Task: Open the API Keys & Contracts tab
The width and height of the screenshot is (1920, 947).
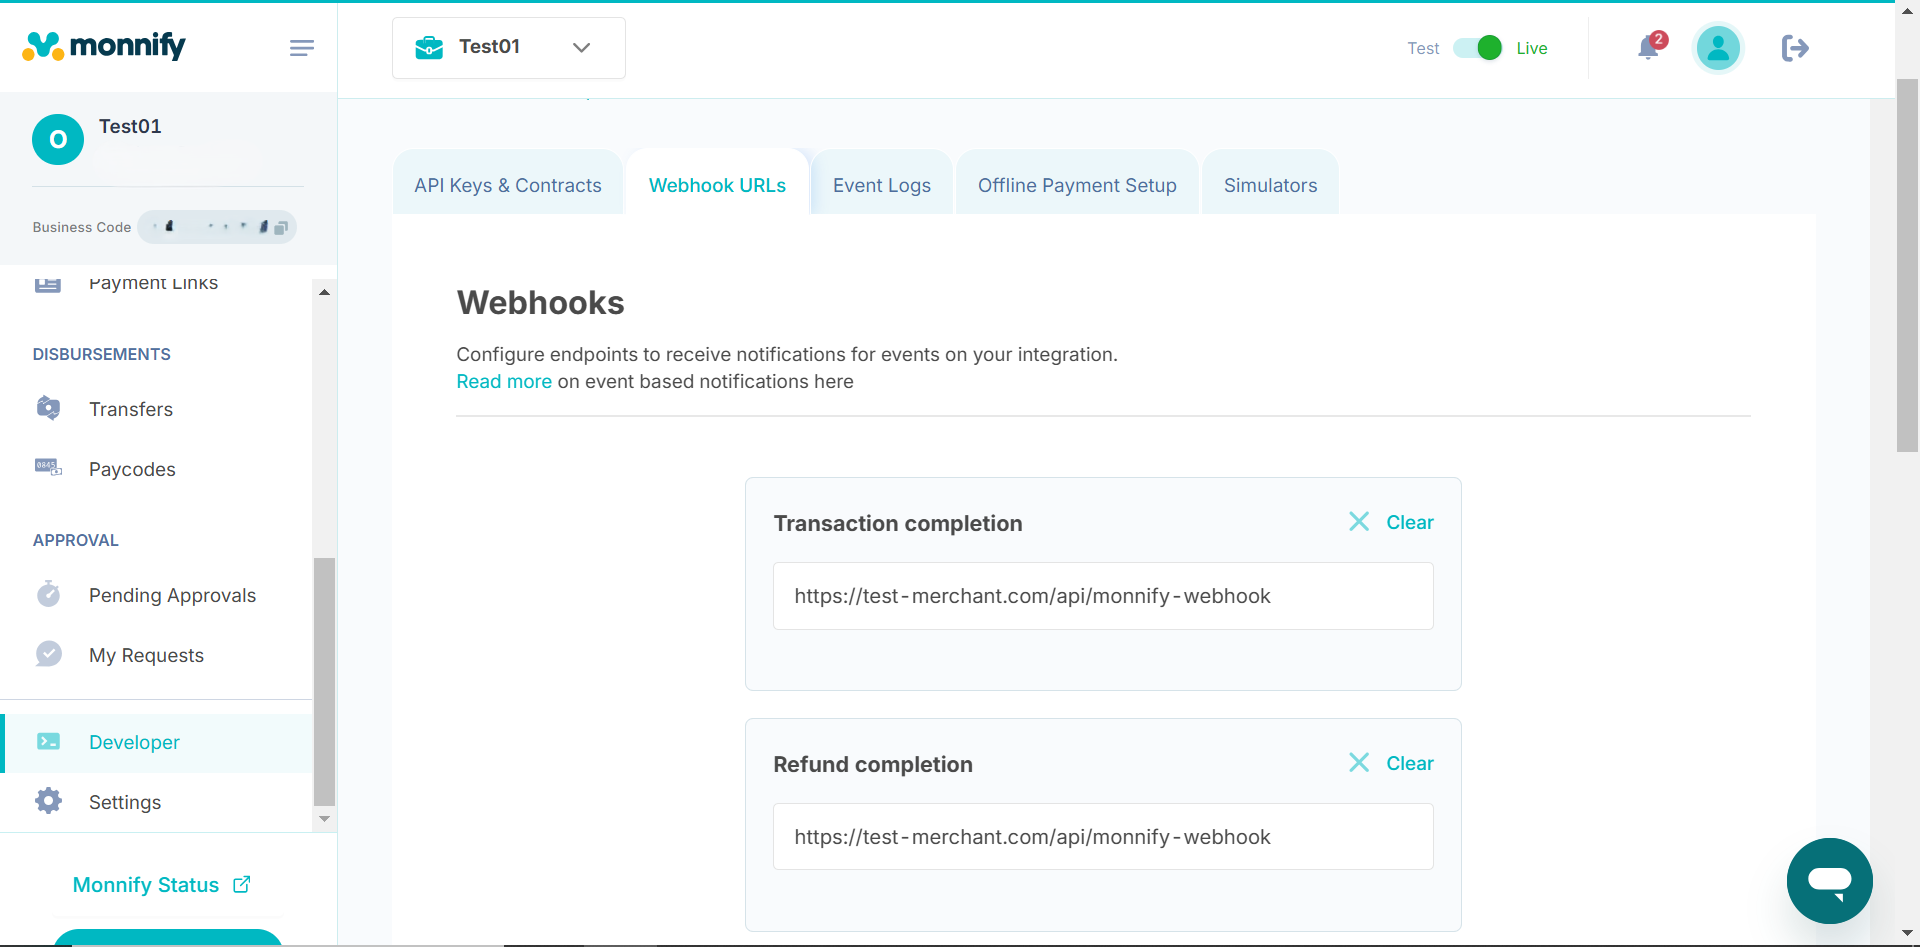Action: [x=508, y=185]
